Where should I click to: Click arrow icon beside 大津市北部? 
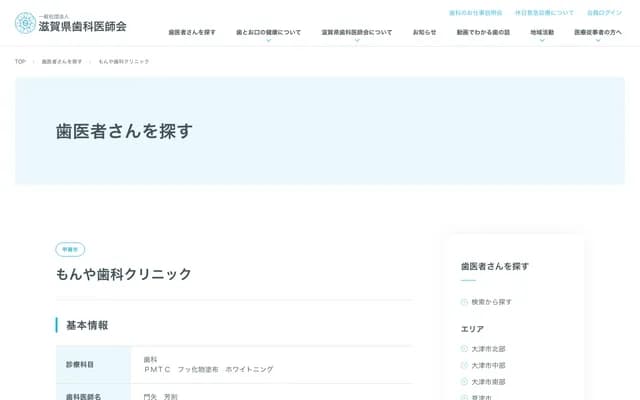(464, 349)
